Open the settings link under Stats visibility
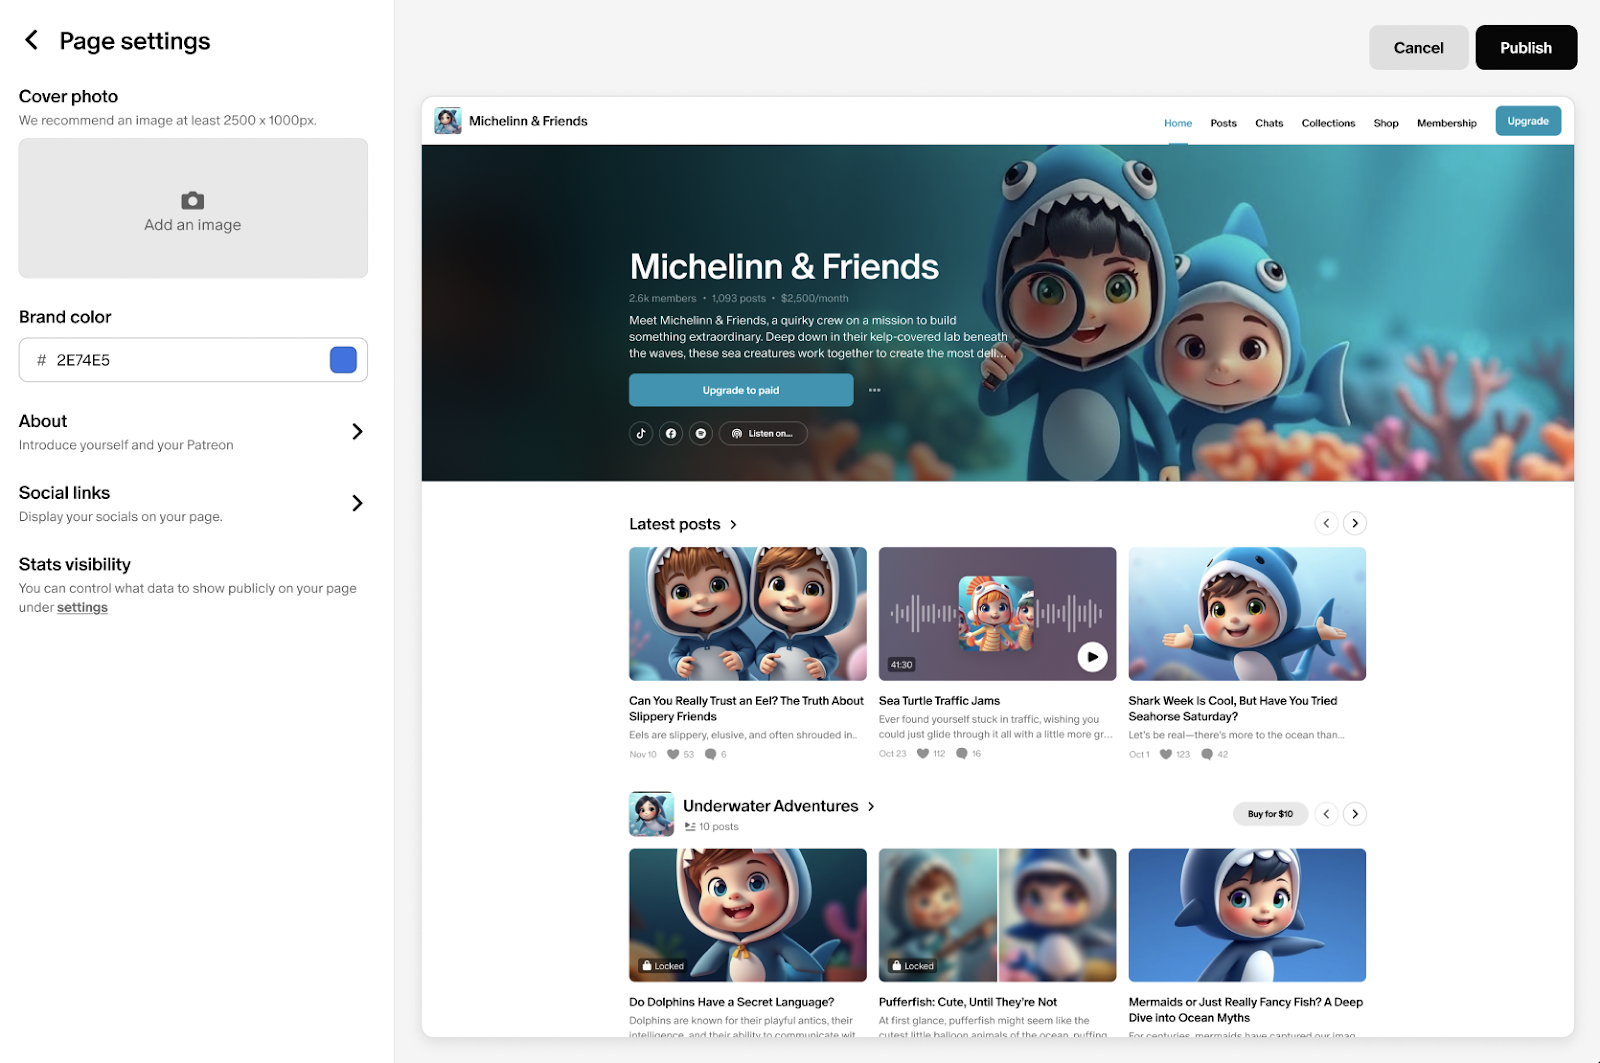The width and height of the screenshot is (1600, 1063). click(x=82, y=607)
